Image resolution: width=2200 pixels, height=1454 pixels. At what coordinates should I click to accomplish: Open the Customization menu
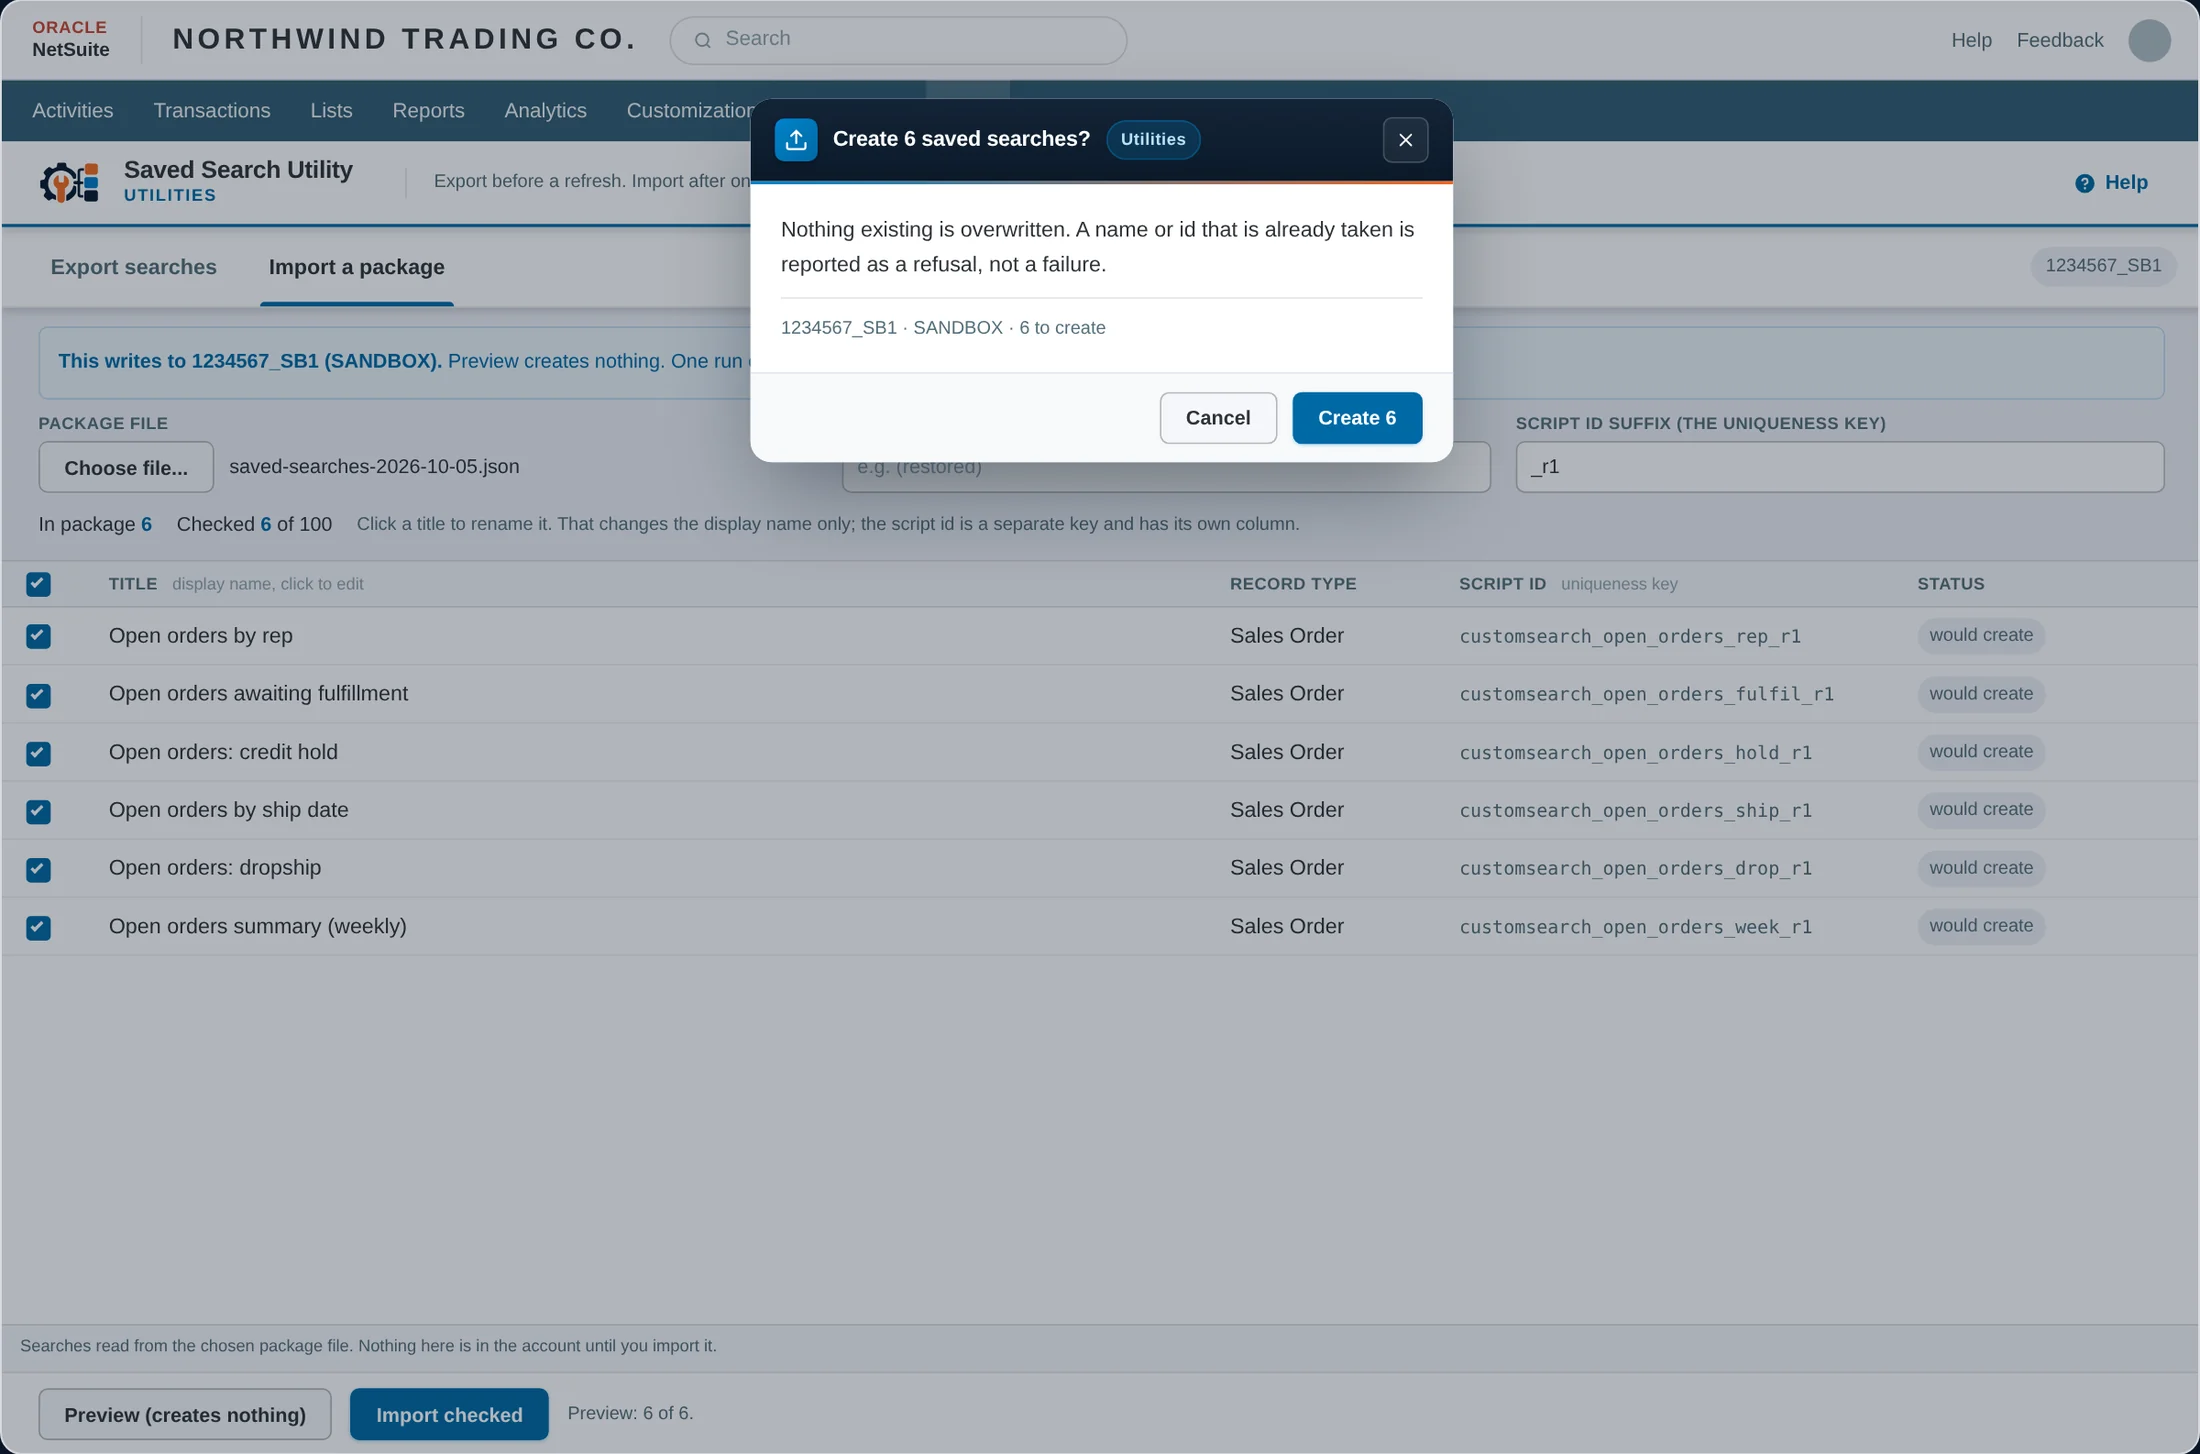coord(689,110)
